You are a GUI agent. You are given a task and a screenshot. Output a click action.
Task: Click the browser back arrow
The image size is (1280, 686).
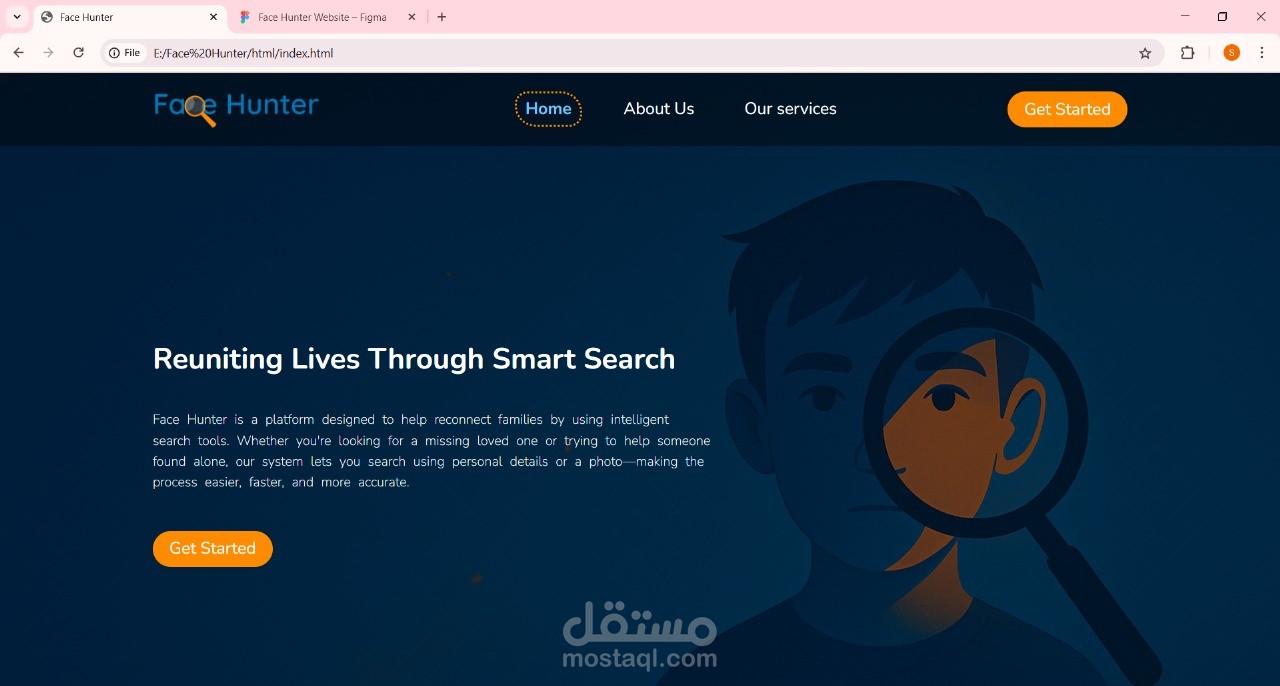(18, 53)
